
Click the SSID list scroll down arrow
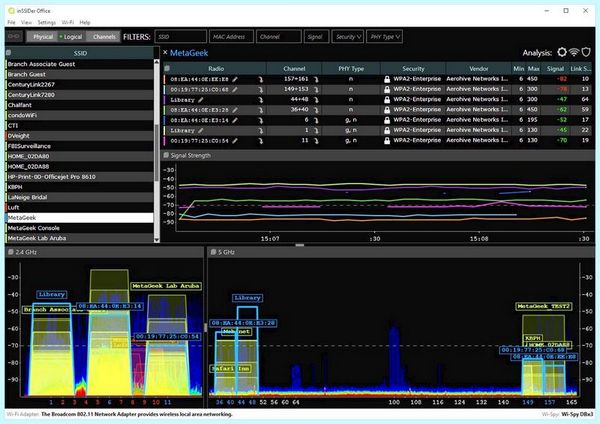pos(157,240)
